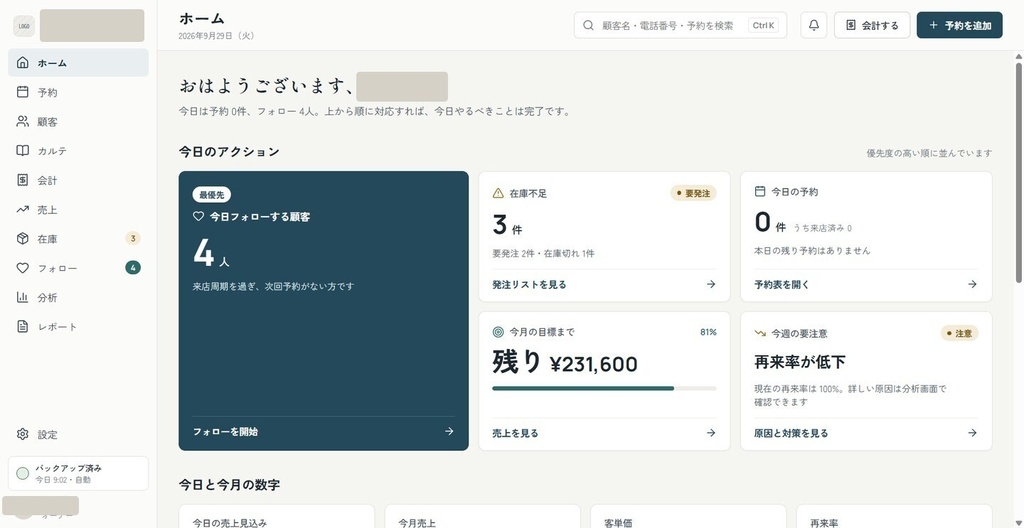Click the 客単価 card
The height and width of the screenshot is (528, 1024).
pos(688,516)
